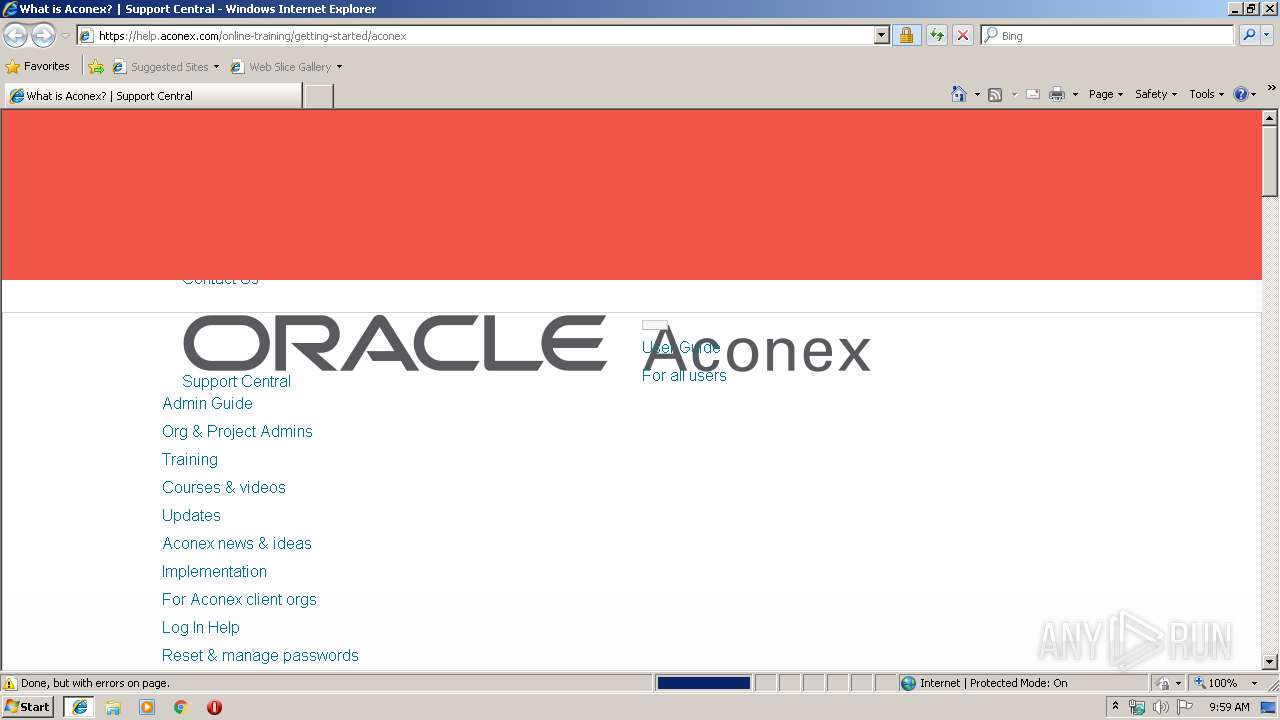Open the Favorites star button
1280x720 pixels.
point(38,67)
